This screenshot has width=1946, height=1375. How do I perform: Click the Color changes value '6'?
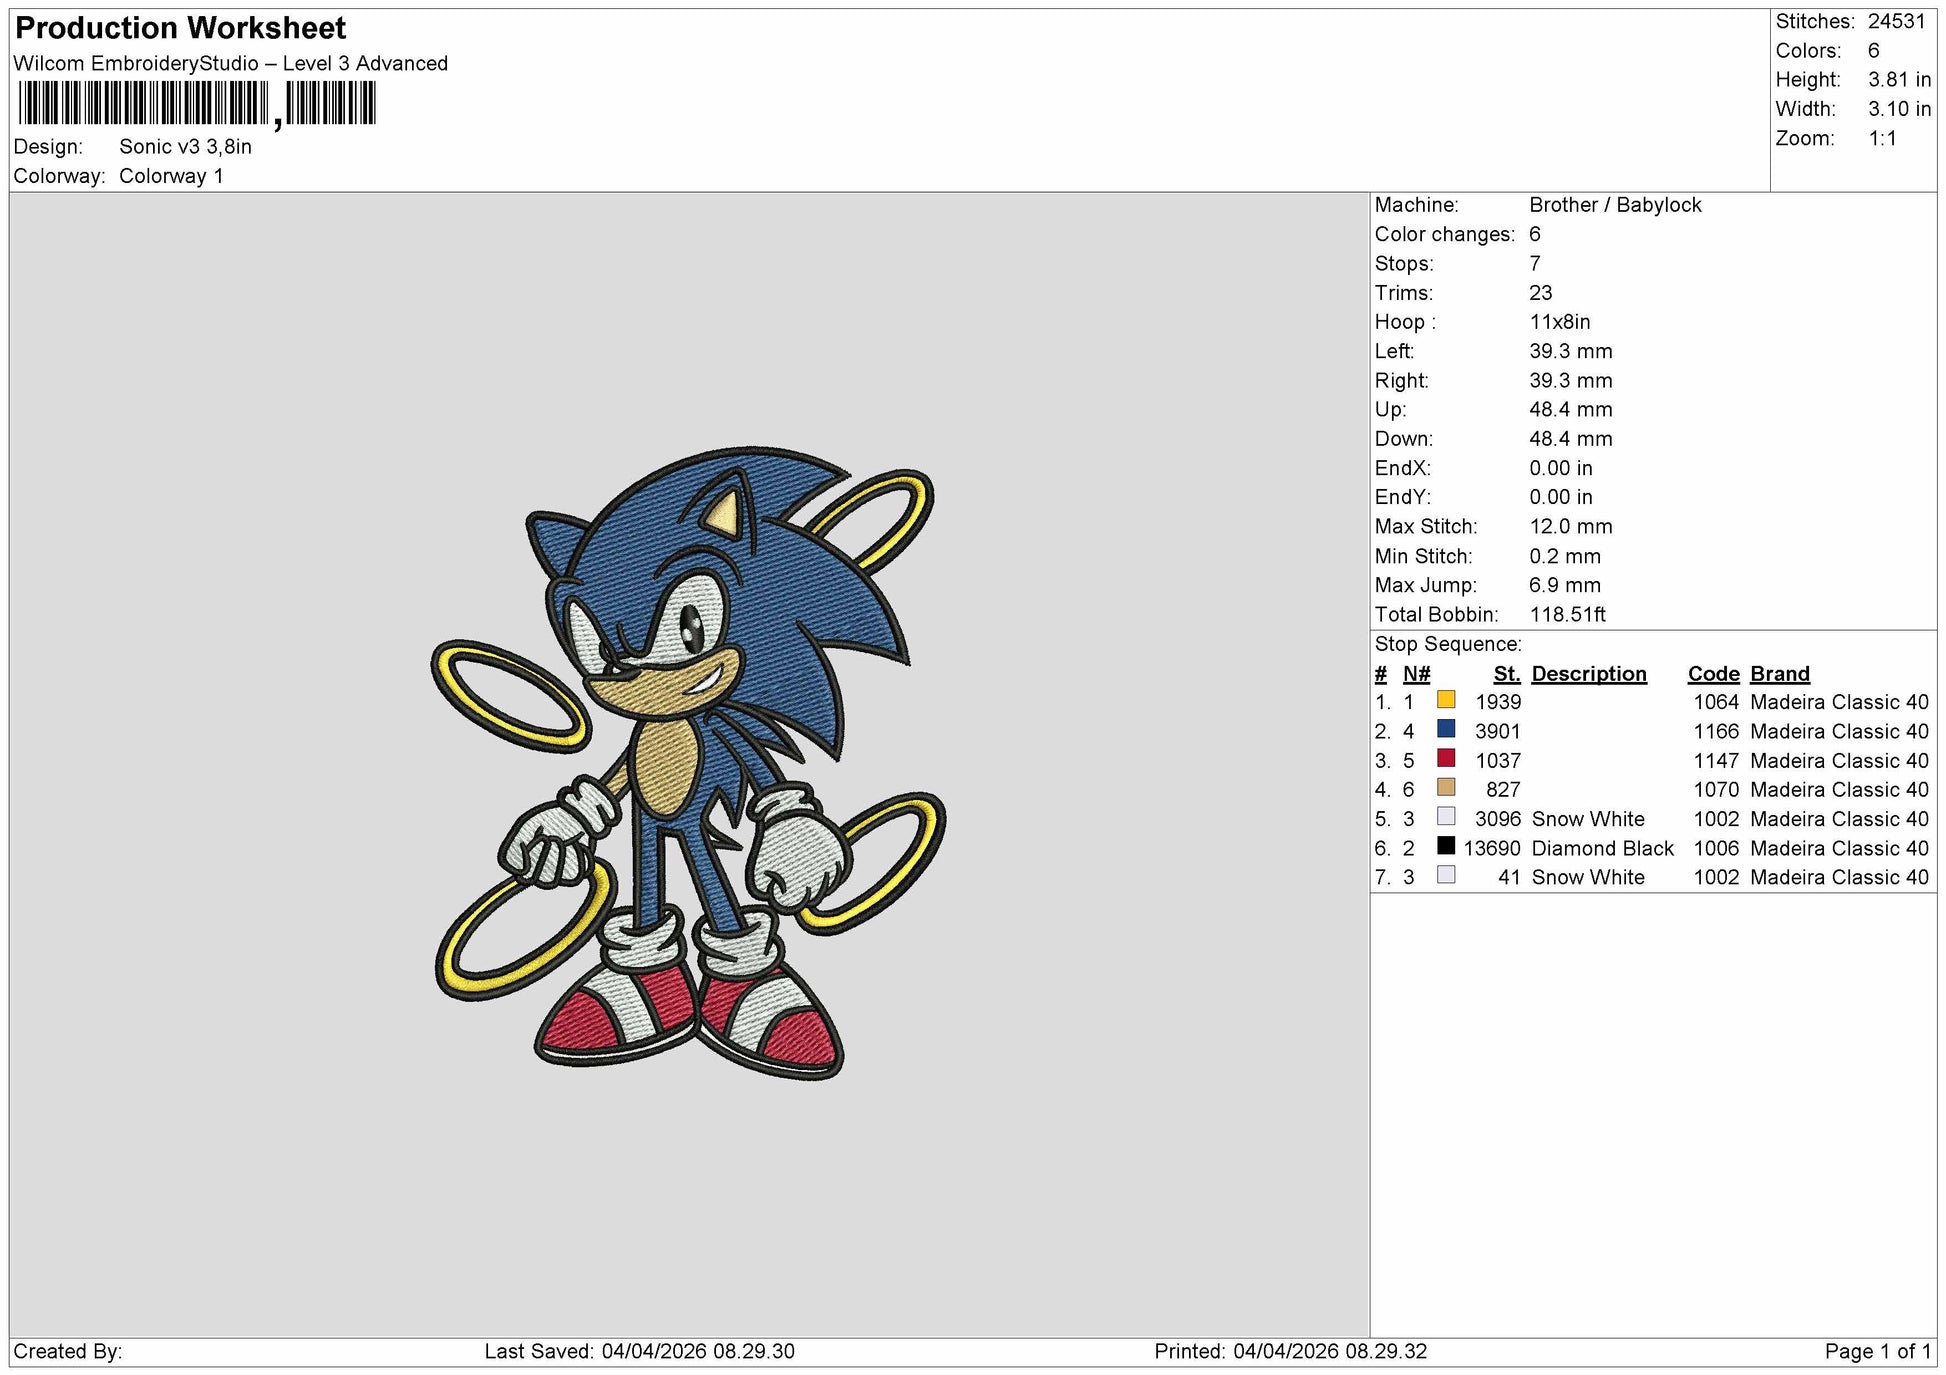coord(1535,235)
